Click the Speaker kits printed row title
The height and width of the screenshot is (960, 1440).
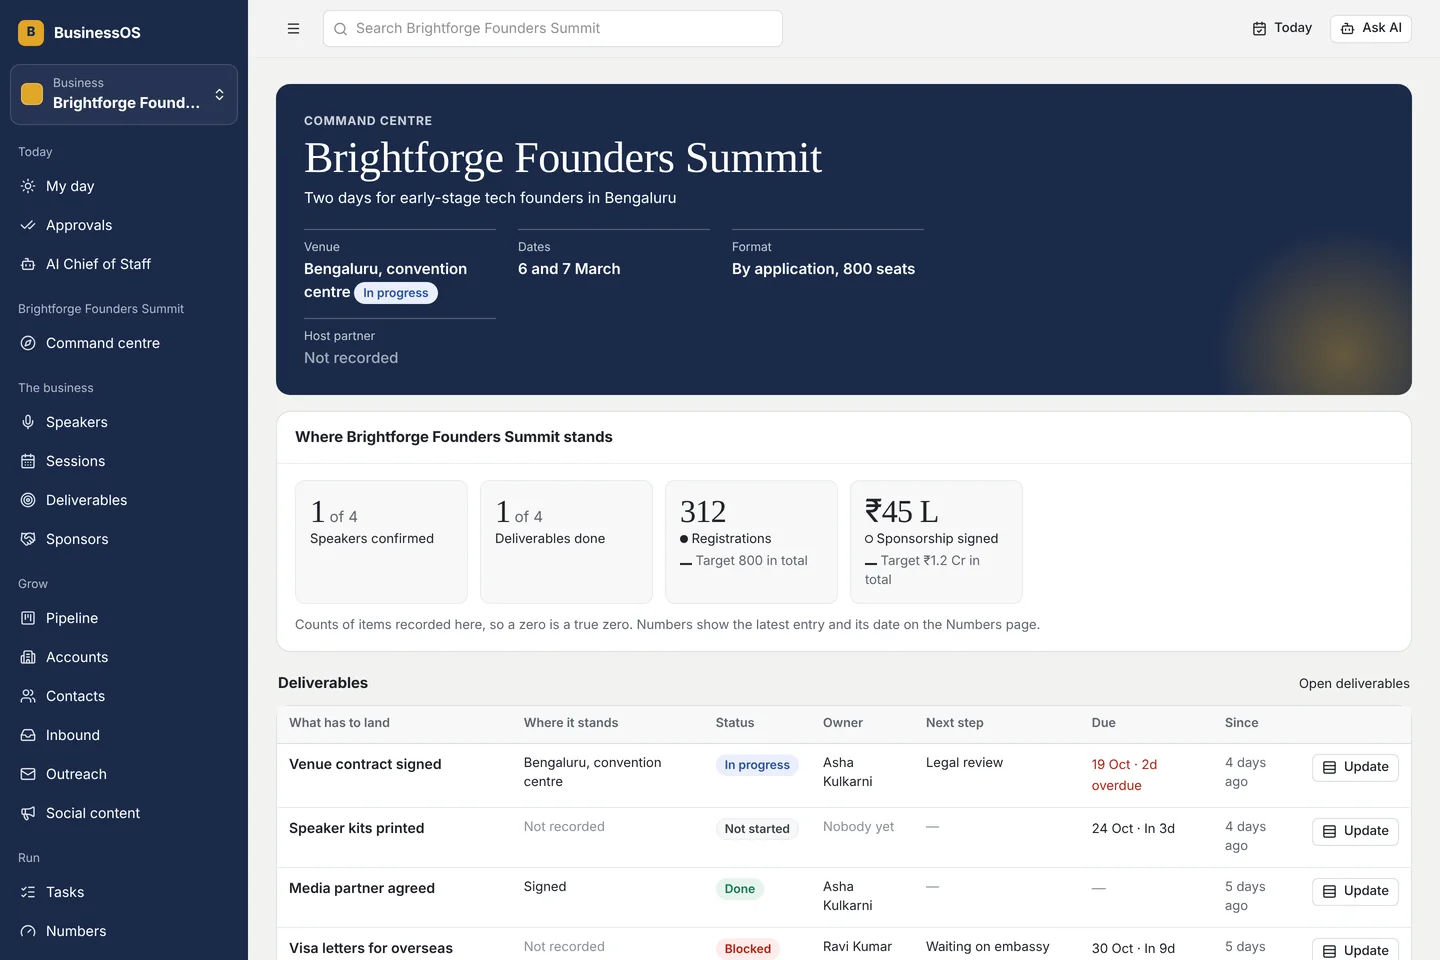click(x=357, y=828)
